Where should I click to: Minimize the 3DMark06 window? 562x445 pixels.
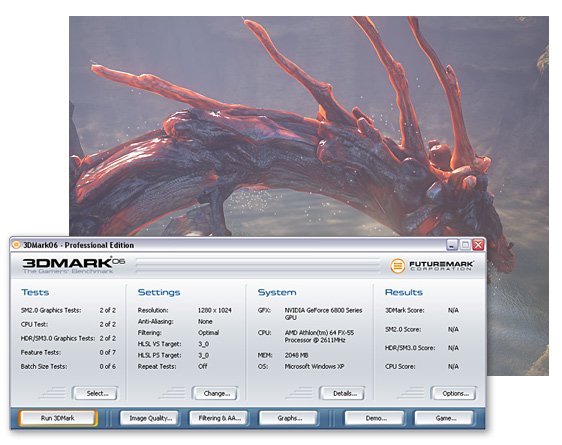click(452, 245)
